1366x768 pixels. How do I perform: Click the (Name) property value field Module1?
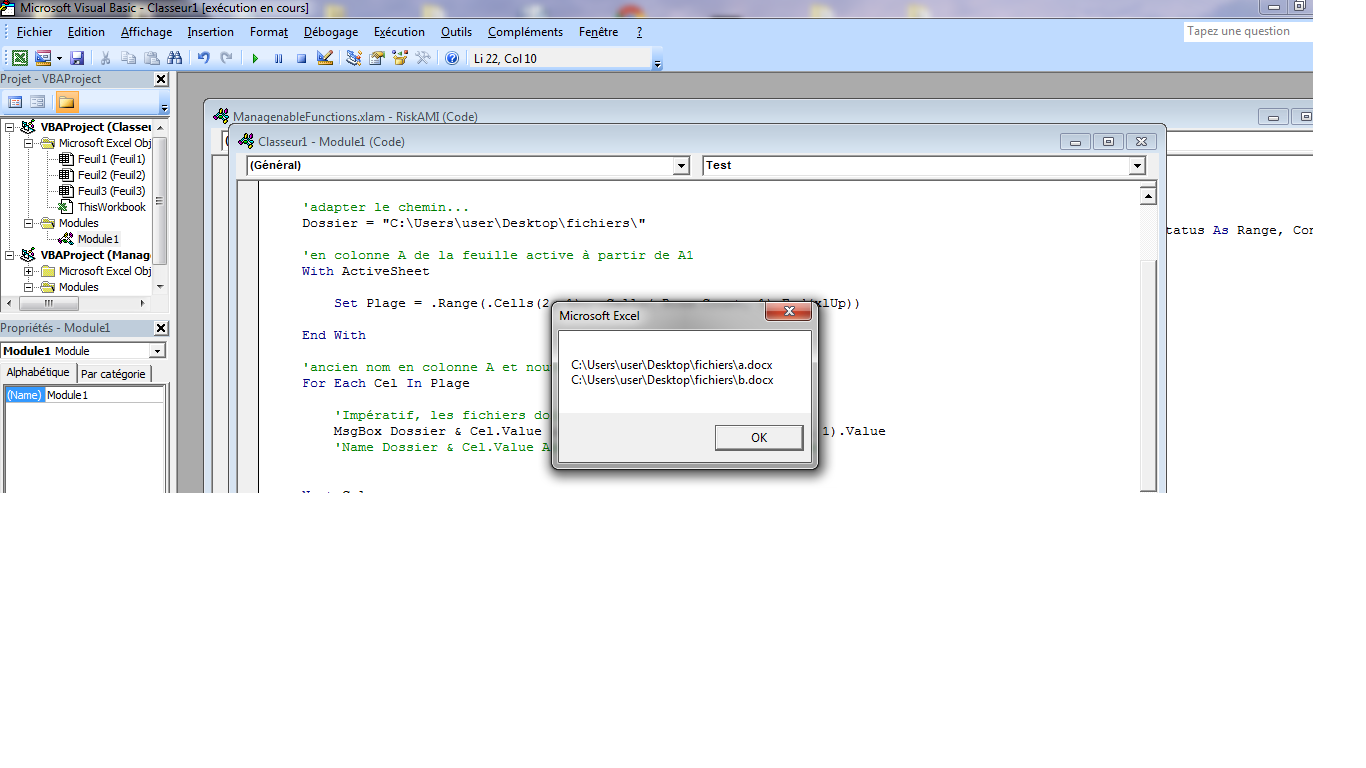tap(104, 395)
